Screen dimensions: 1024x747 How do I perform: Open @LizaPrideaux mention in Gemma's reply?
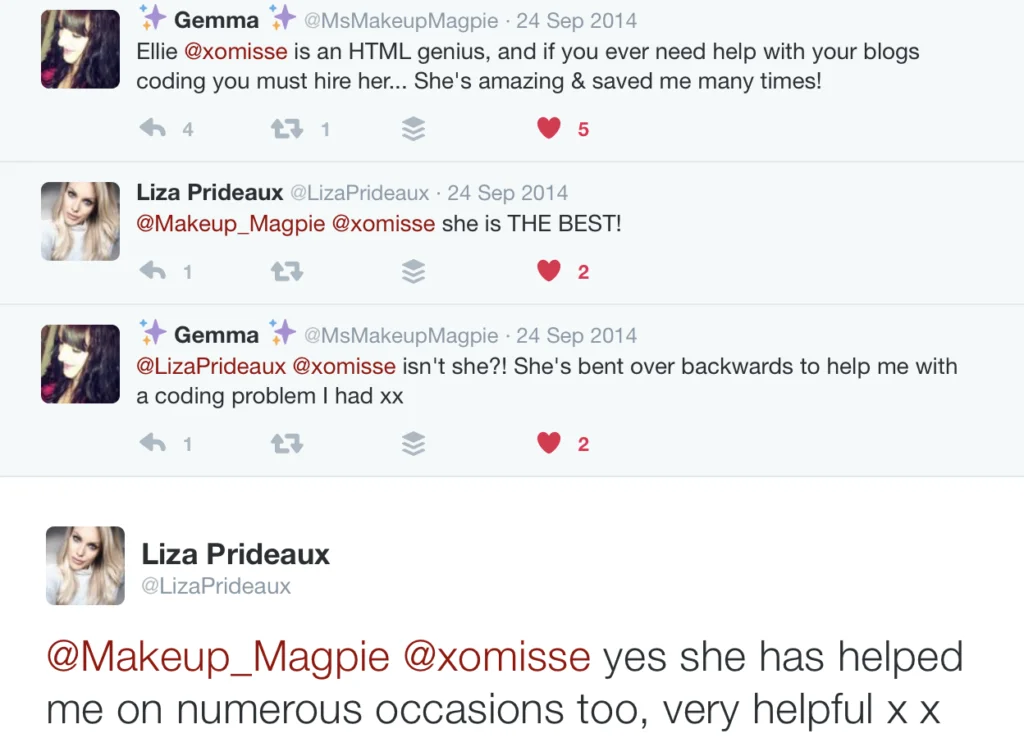(x=210, y=367)
